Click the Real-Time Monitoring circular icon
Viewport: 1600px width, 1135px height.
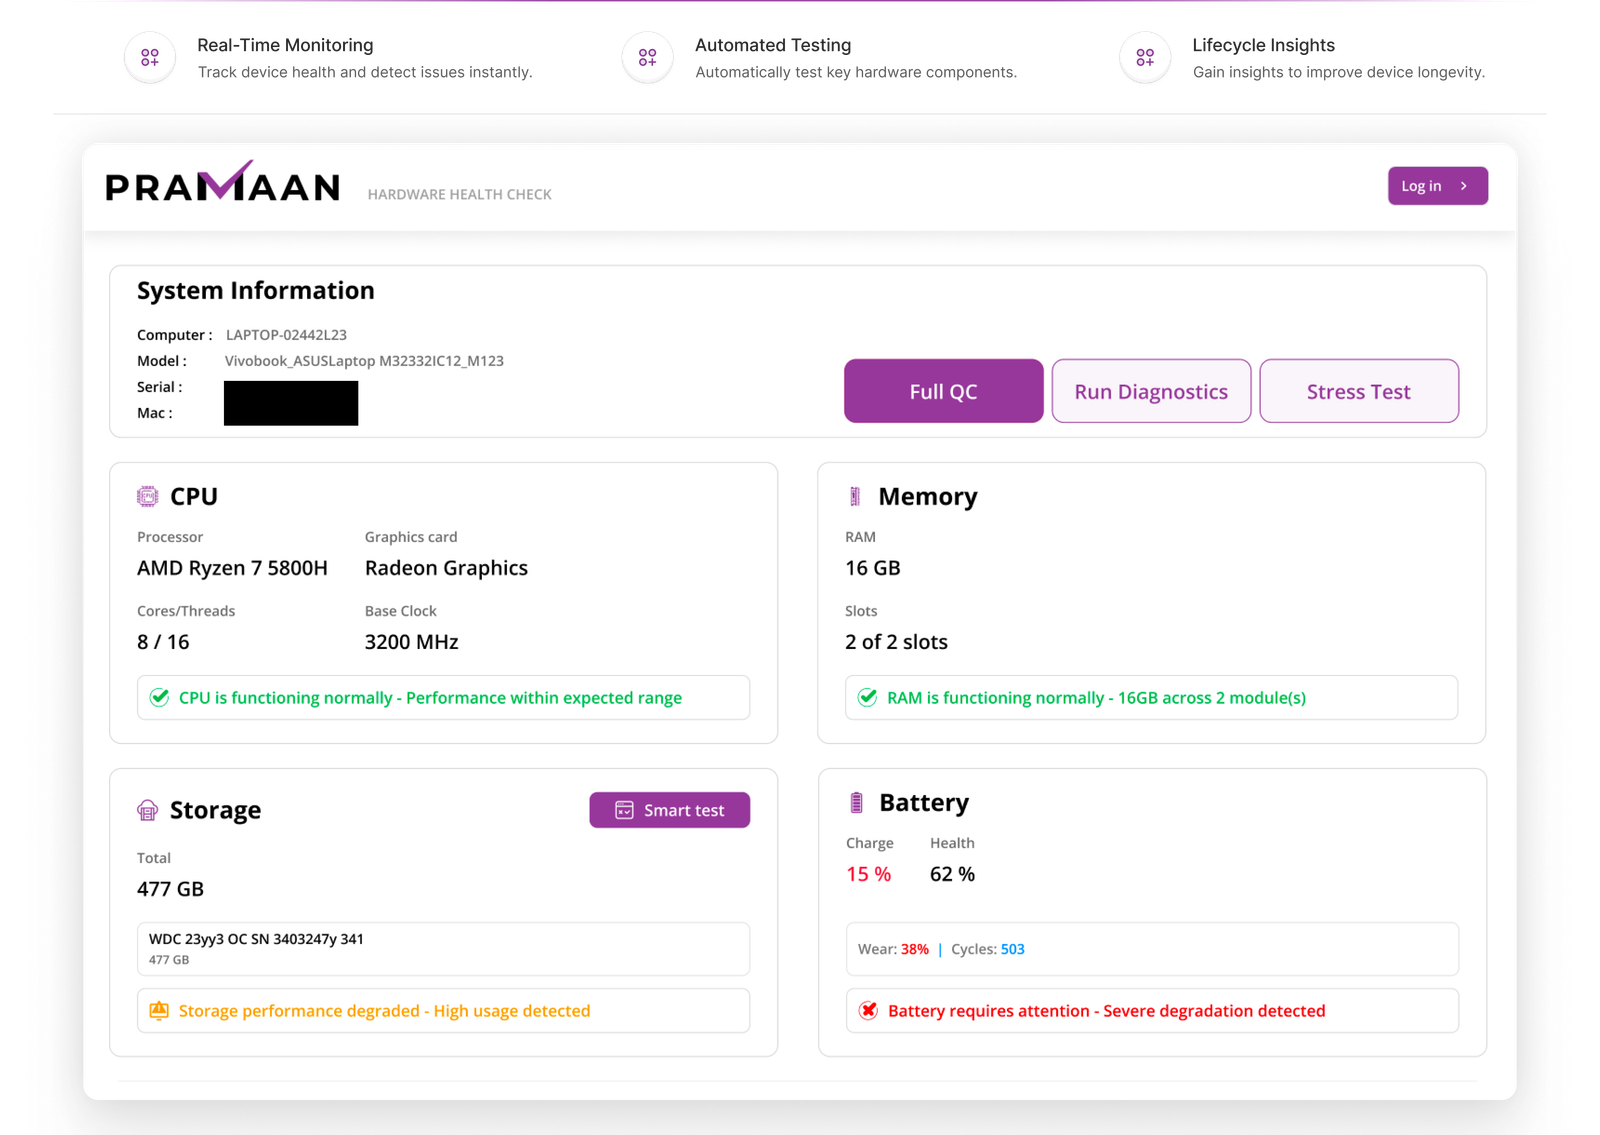tap(149, 57)
